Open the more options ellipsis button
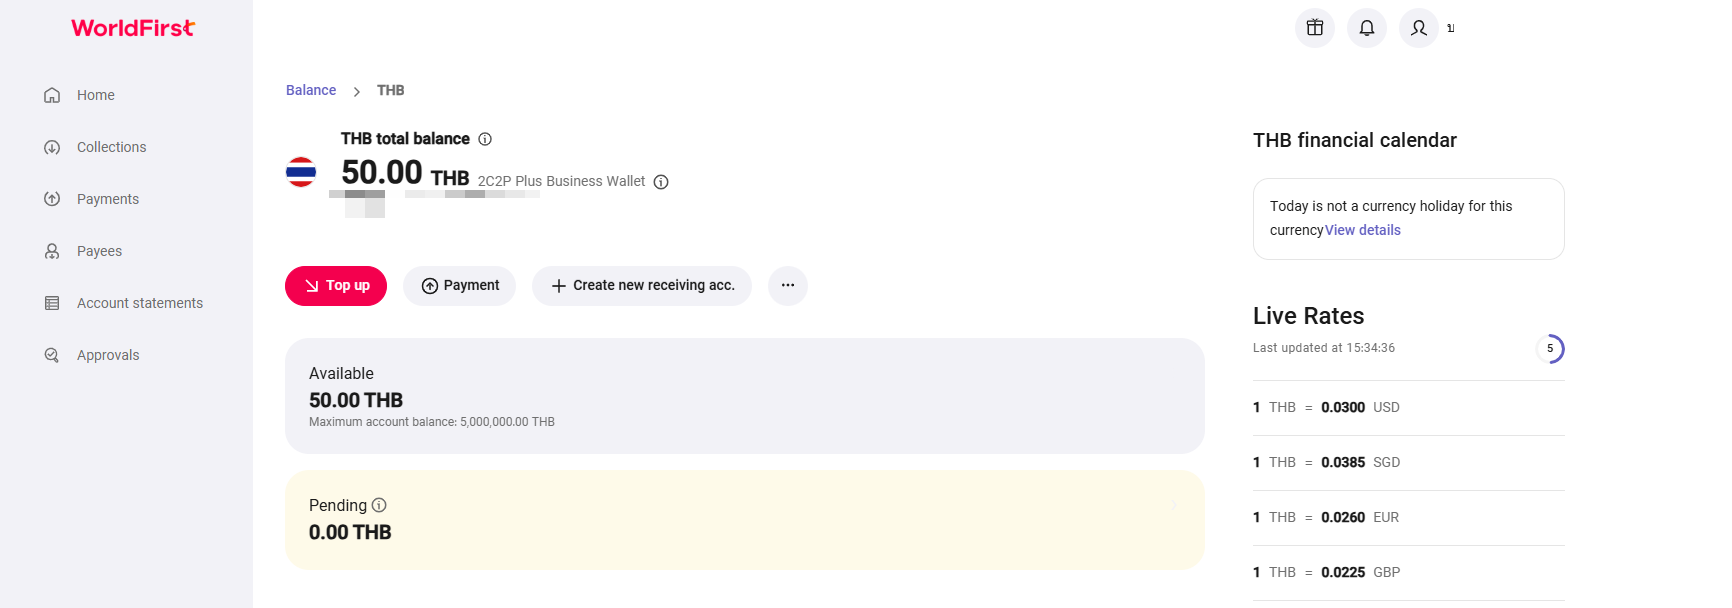Screen dimensions: 1732x608 point(787,286)
